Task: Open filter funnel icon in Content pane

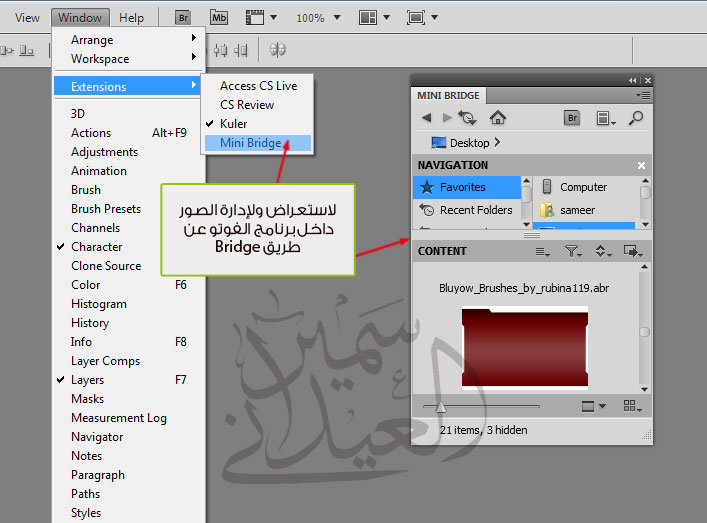Action: [x=573, y=251]
